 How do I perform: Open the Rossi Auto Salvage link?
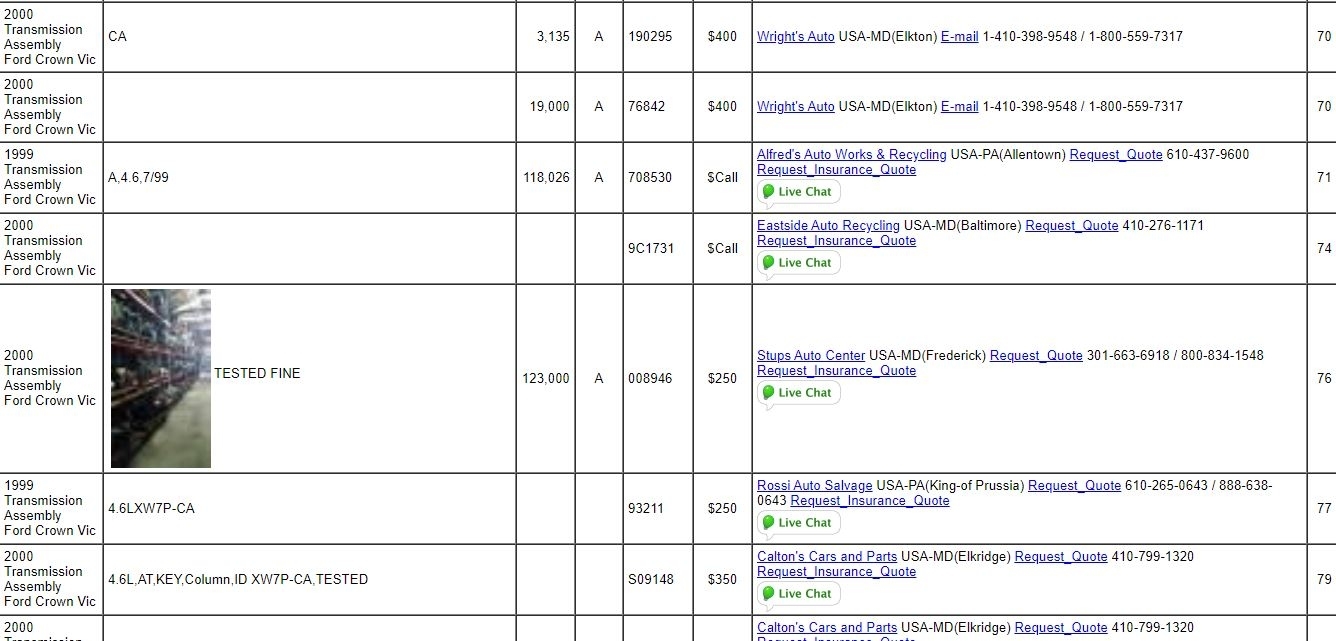(x=814, y=486)
